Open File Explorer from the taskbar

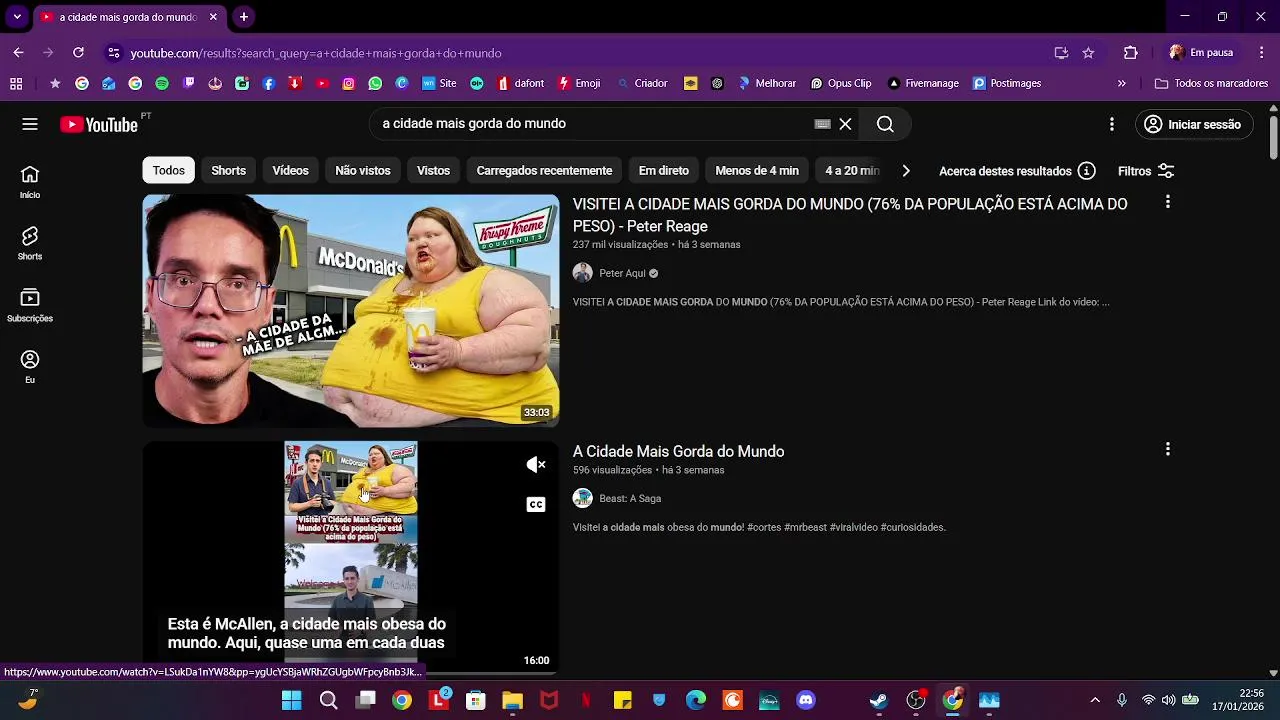click(x=512, y=700)
